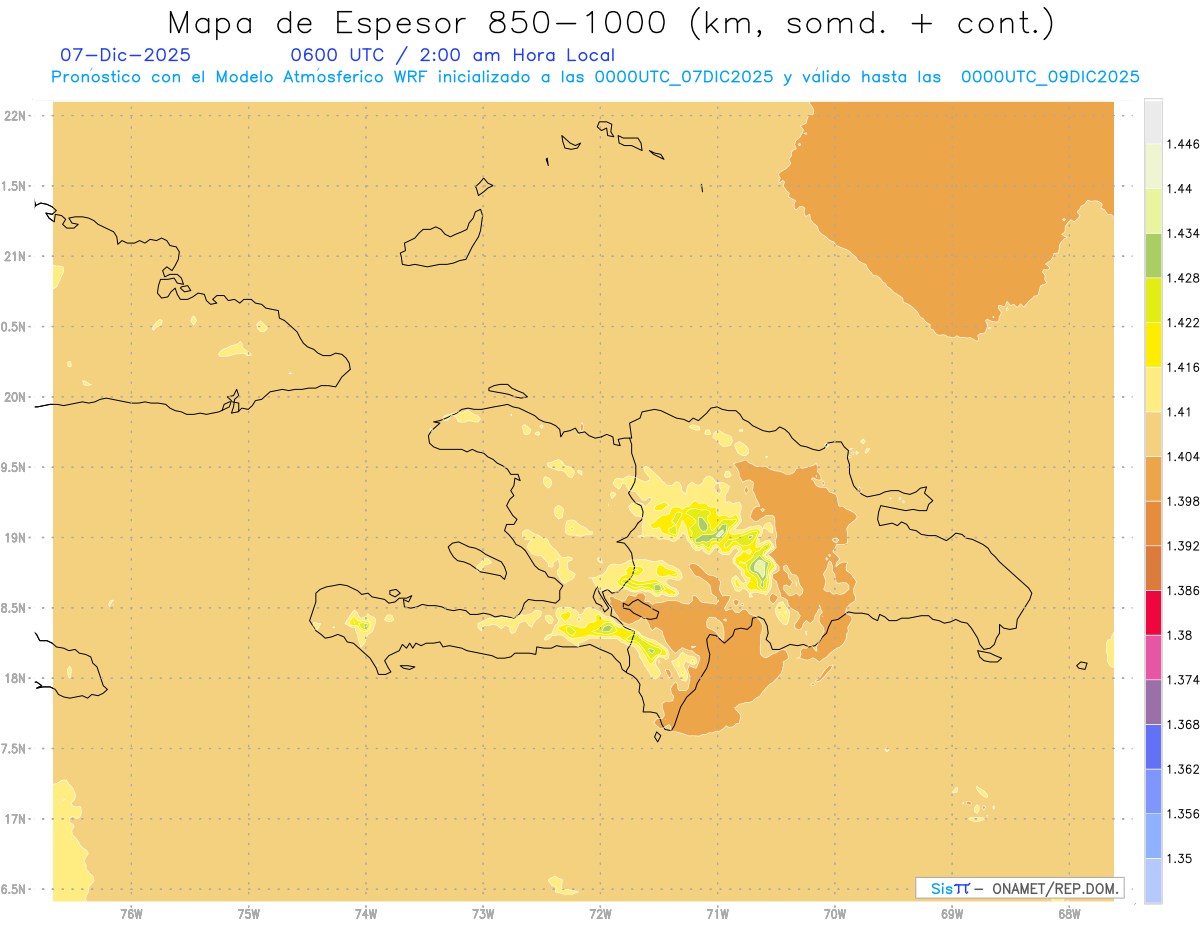
Task: Click the legend value '1.416'
Action: pyautogui.click(x=1184, y=367)
